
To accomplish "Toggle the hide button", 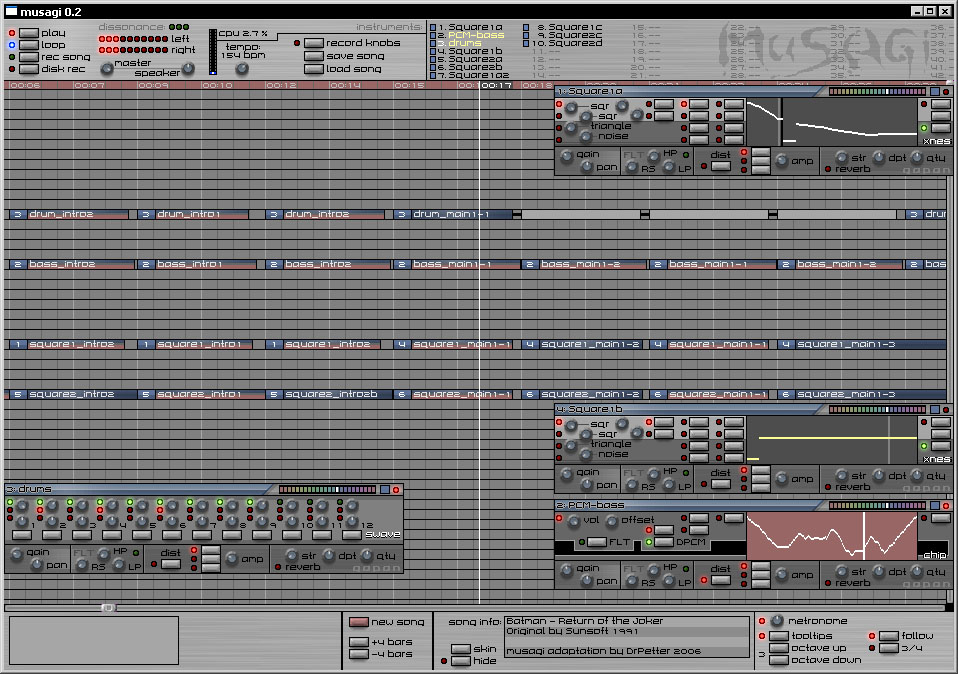I will click(461, 661).
